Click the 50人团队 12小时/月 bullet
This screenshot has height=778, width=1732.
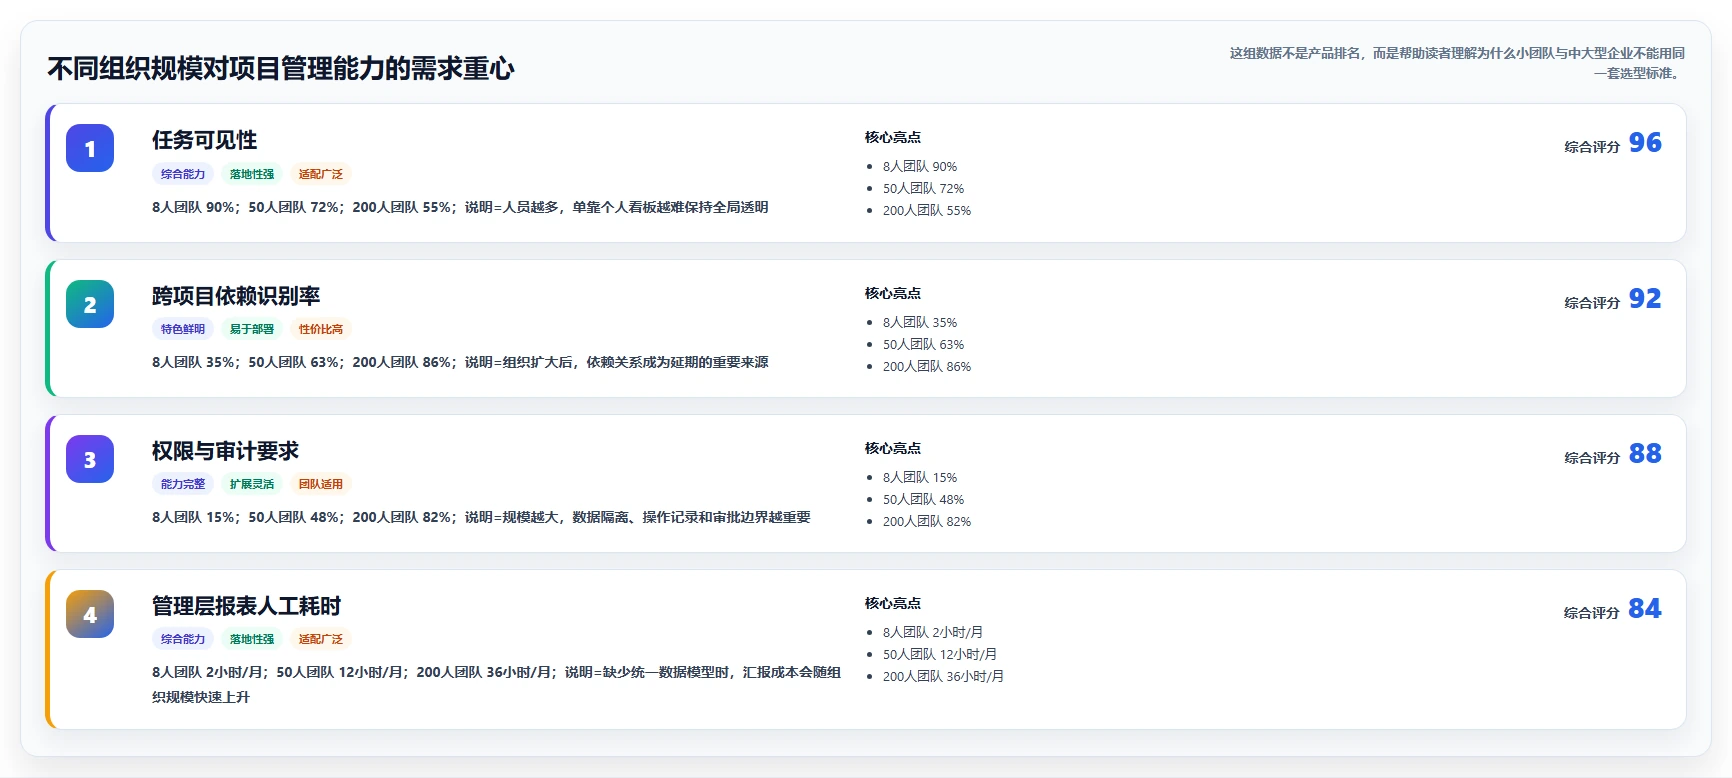pos(940,655)
